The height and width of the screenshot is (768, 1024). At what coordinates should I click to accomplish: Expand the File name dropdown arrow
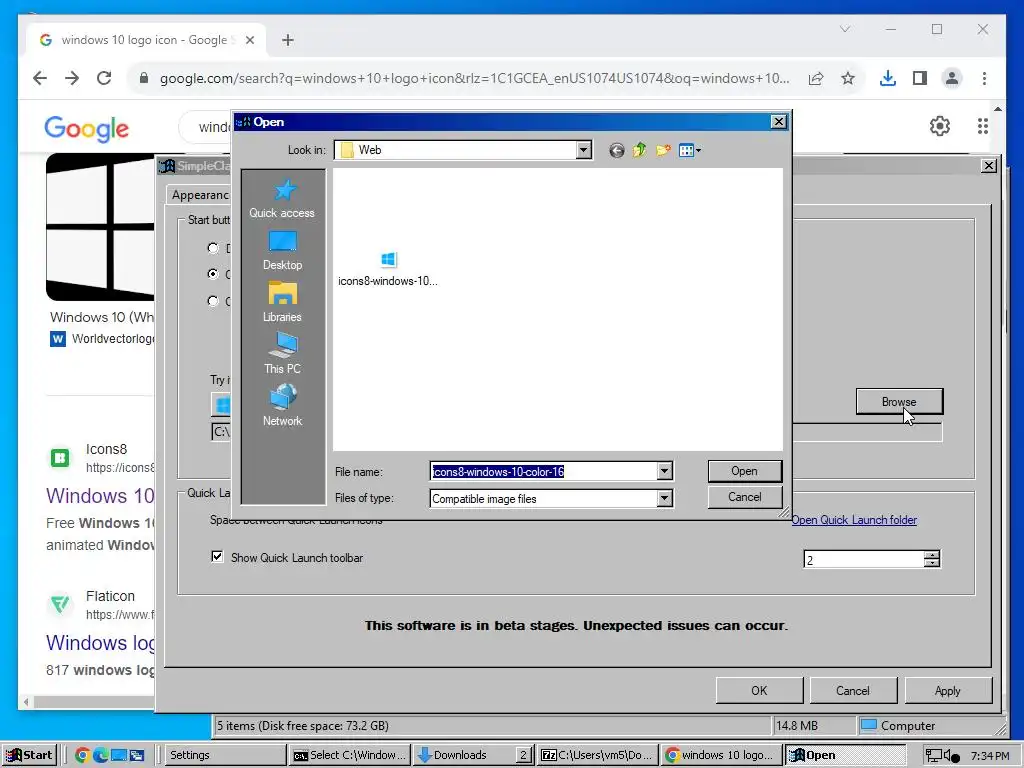coord(664,471)
